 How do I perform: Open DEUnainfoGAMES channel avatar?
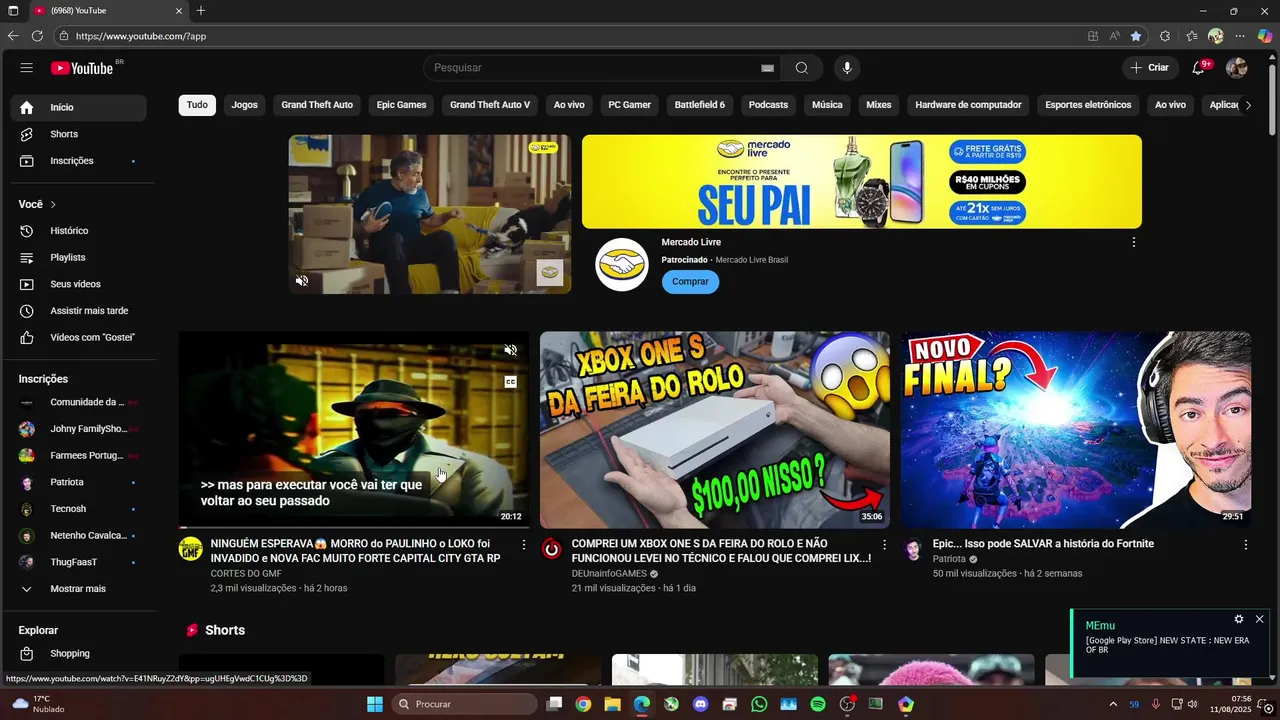click(x=551, y=549)
